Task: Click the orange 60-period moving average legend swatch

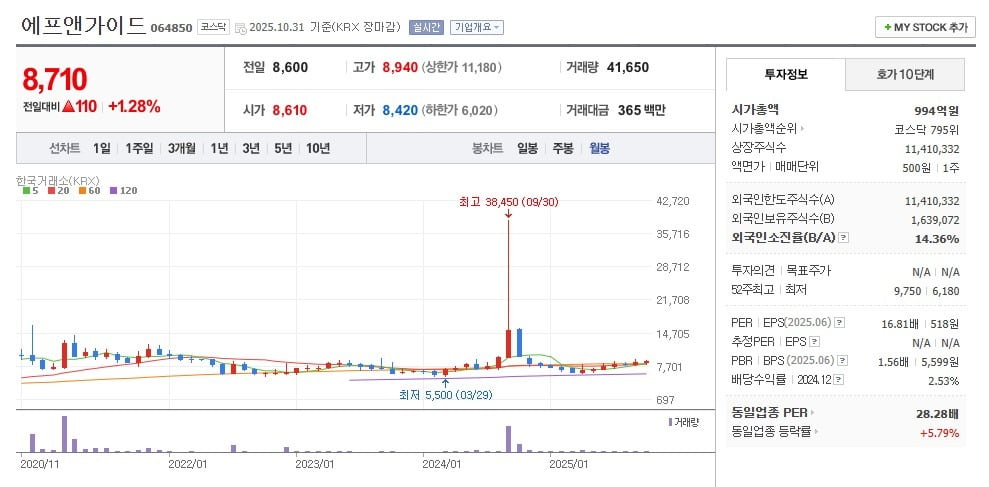Action: 83,191
